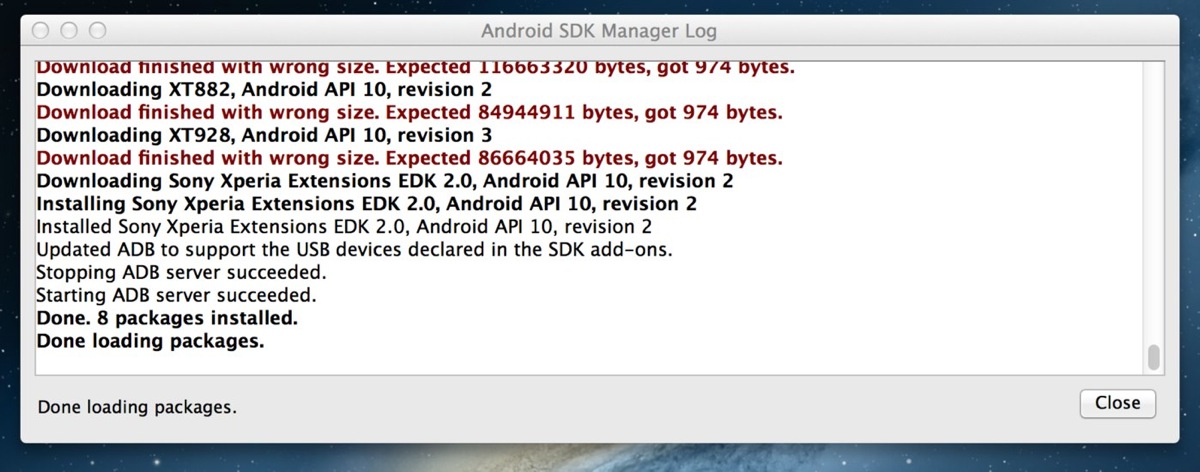Screen dimensions: 1200x472
Task: Click the bold 'Done loading packages.' log line
Action: (150, 342)
